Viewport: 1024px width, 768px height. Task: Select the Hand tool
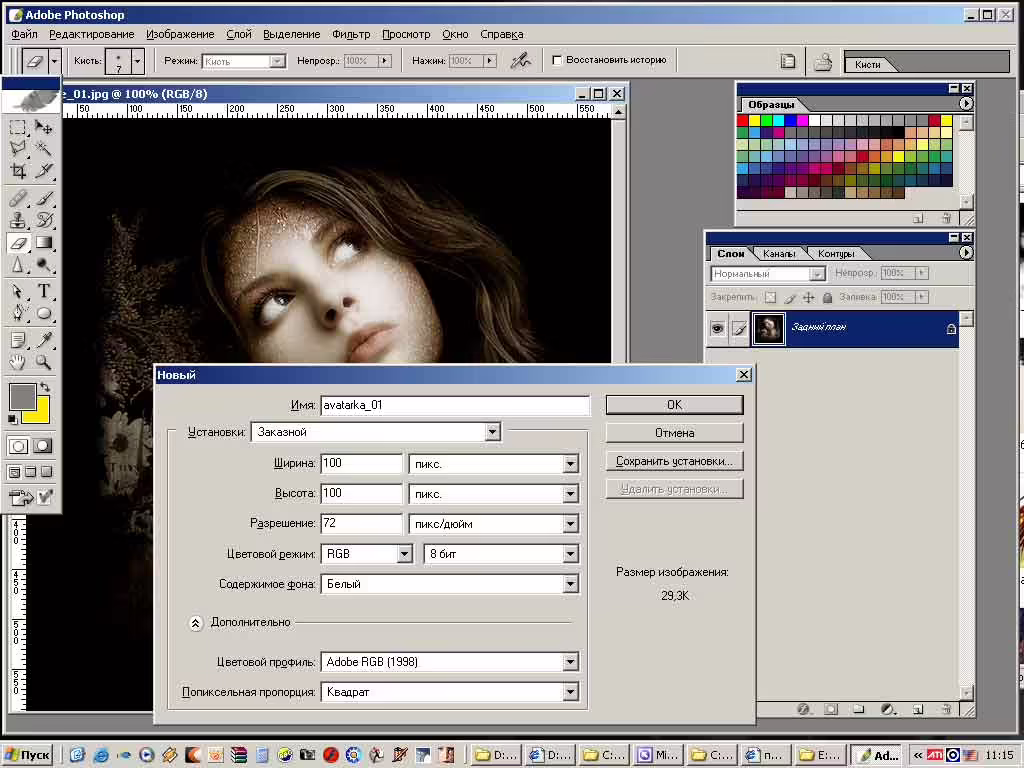(18, 362)
